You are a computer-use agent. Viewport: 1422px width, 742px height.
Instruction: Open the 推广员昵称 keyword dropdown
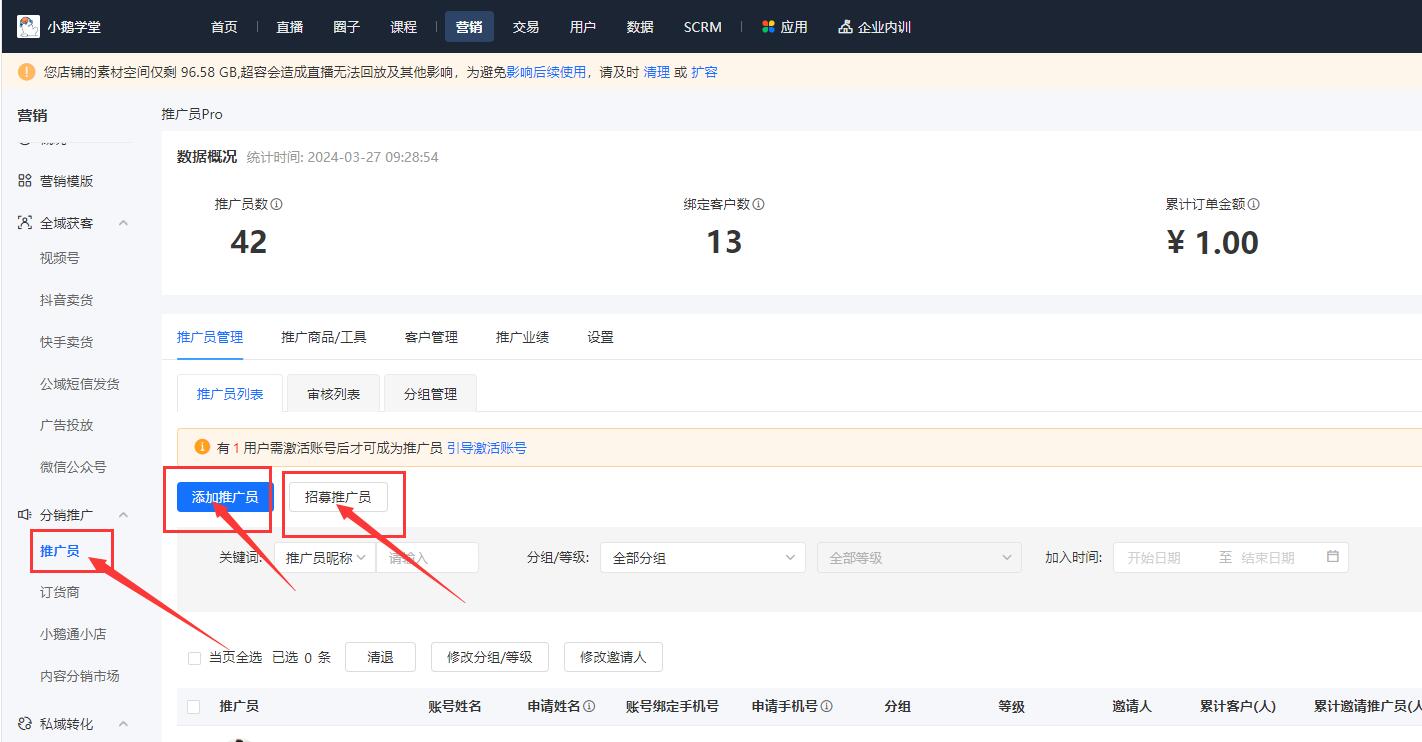(x=325, y=558)
